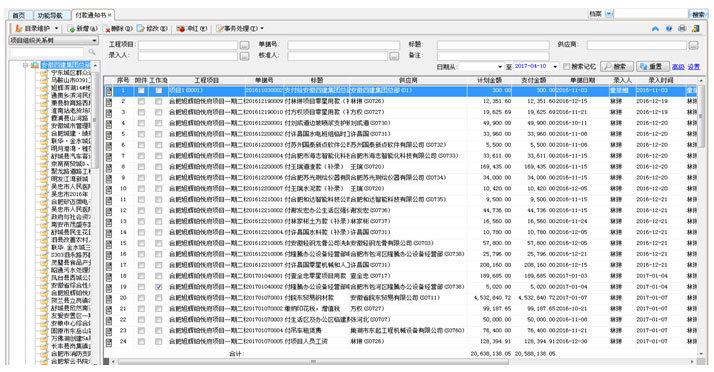The width and height of the screenshot is (714, 372).
Task: Toggle the 工作流 checkbox in row 7
Action: tap(158, 156)
